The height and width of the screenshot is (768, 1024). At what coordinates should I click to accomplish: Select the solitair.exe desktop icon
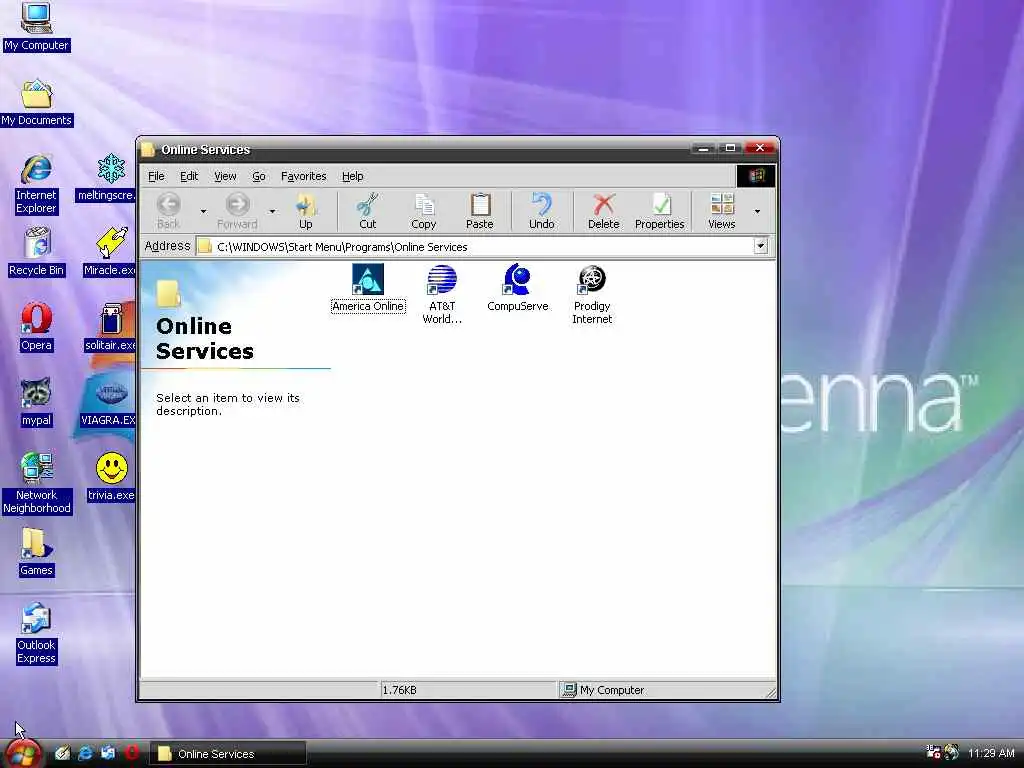(110, 327)
